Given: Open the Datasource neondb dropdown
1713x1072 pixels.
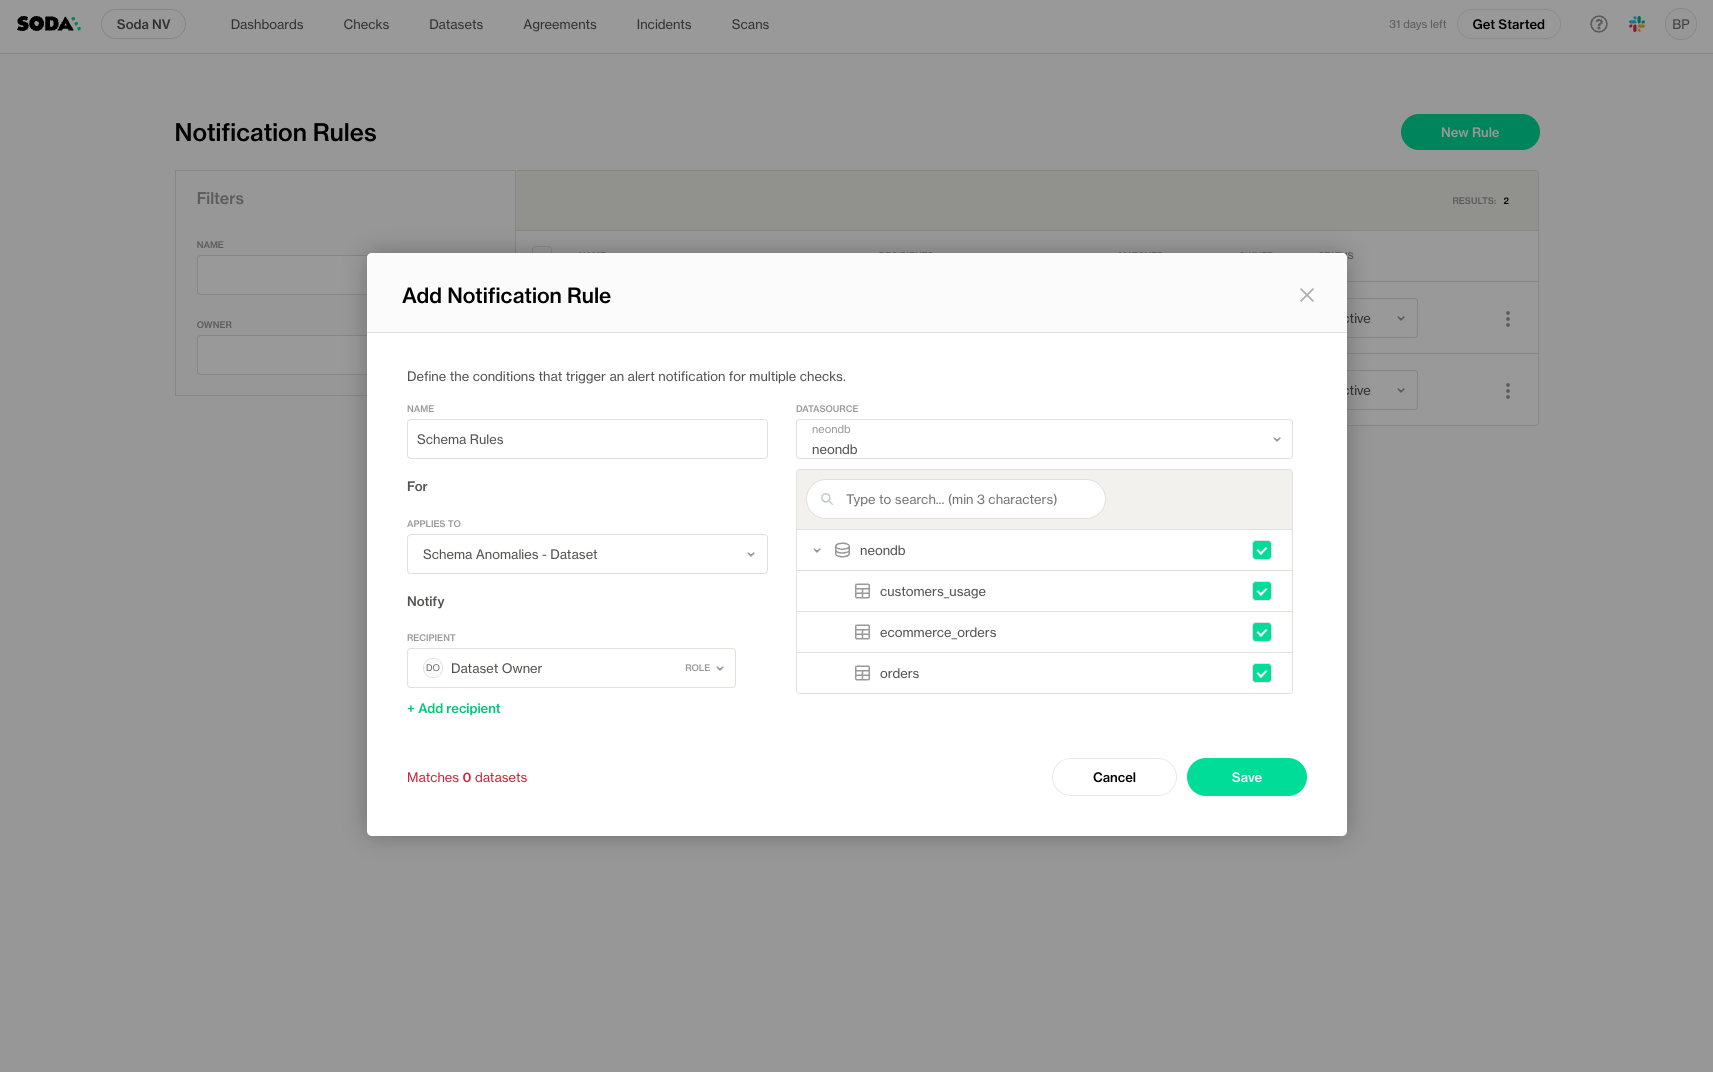Looking at the screenshot, I should (x=1043, y=439).
